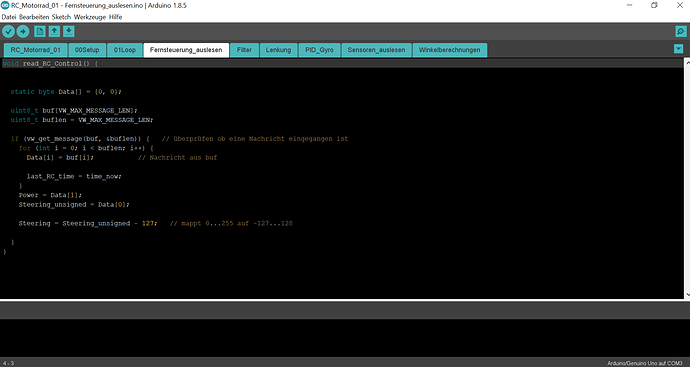Open the Hilfe menu
The image size is (690, 367).
(115, 17)
